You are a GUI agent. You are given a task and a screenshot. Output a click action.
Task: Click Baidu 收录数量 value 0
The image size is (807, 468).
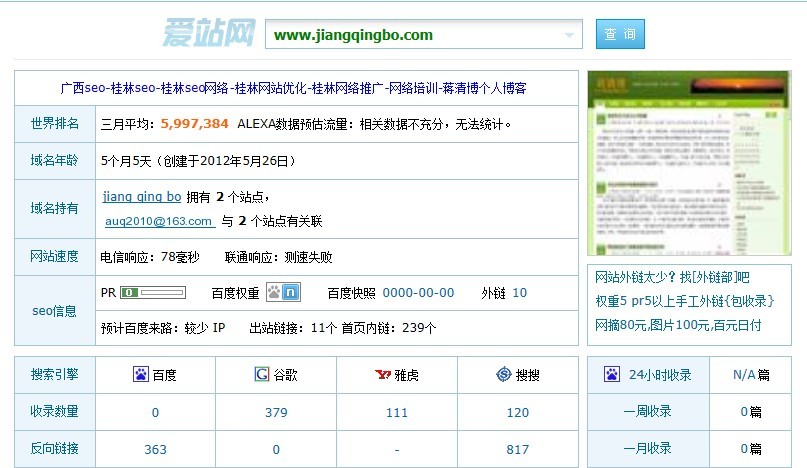pyautogui.click(x=155, y=412)
